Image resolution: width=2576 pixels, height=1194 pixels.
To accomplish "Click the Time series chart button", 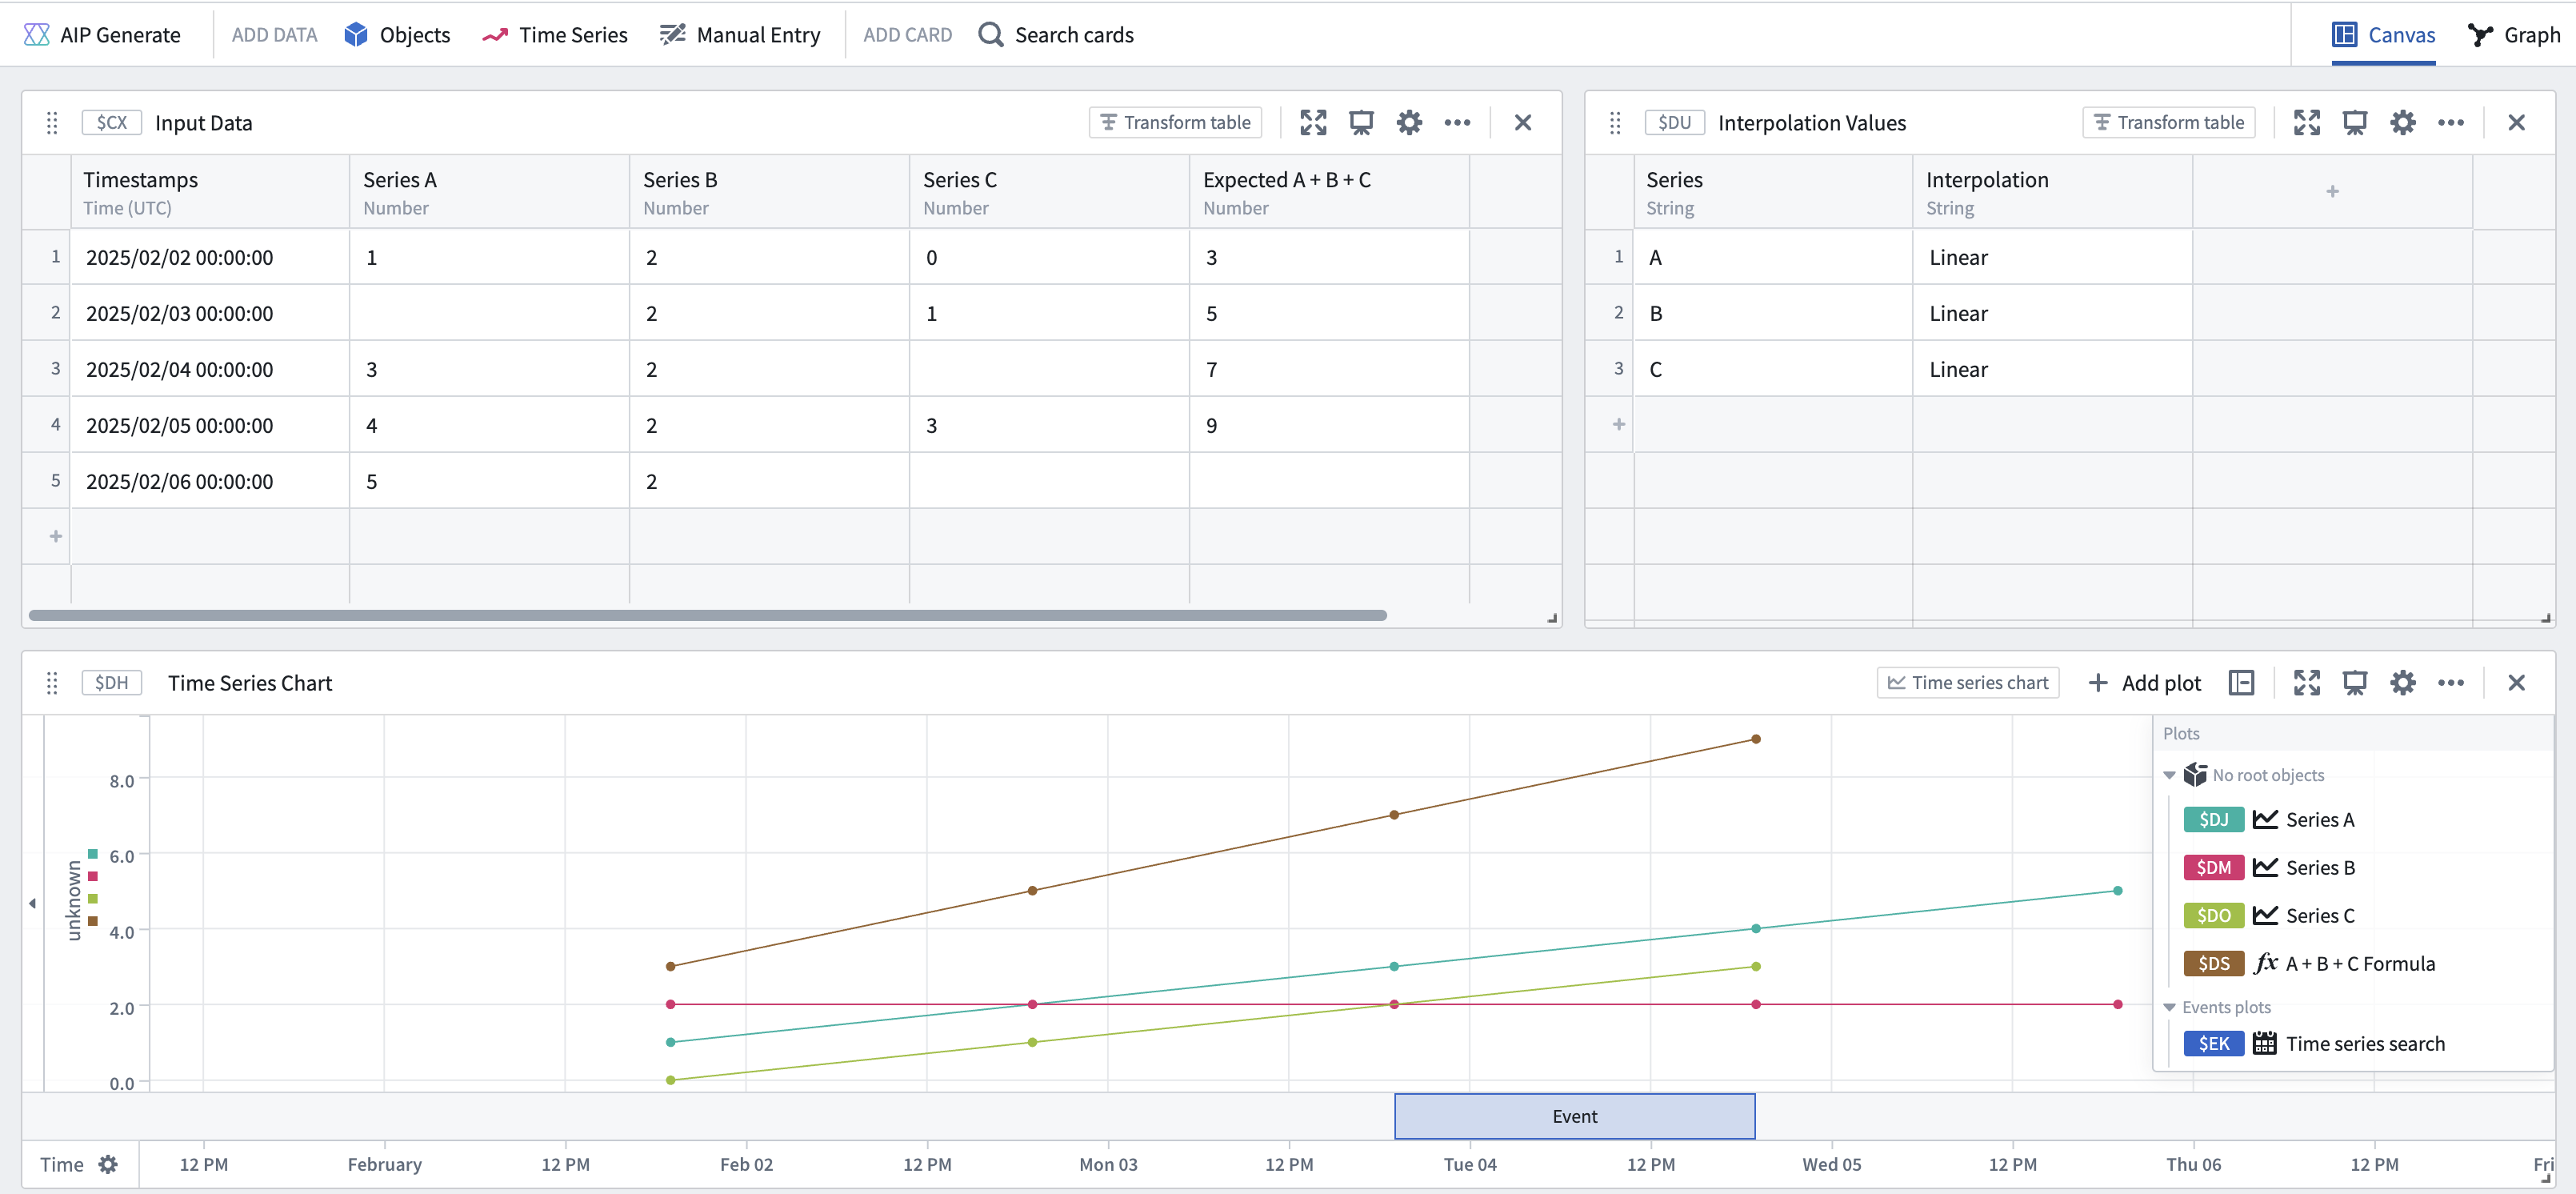I will pos(1967,682).
